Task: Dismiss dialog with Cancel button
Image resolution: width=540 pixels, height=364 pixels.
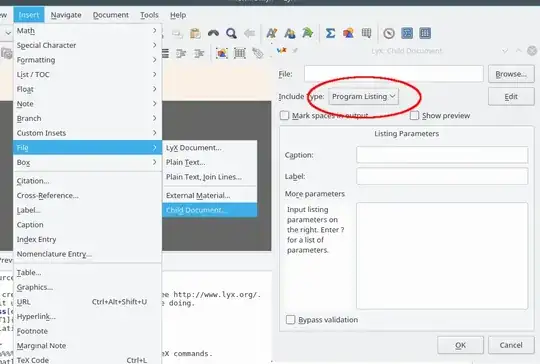Action: (x=511, y=345)
